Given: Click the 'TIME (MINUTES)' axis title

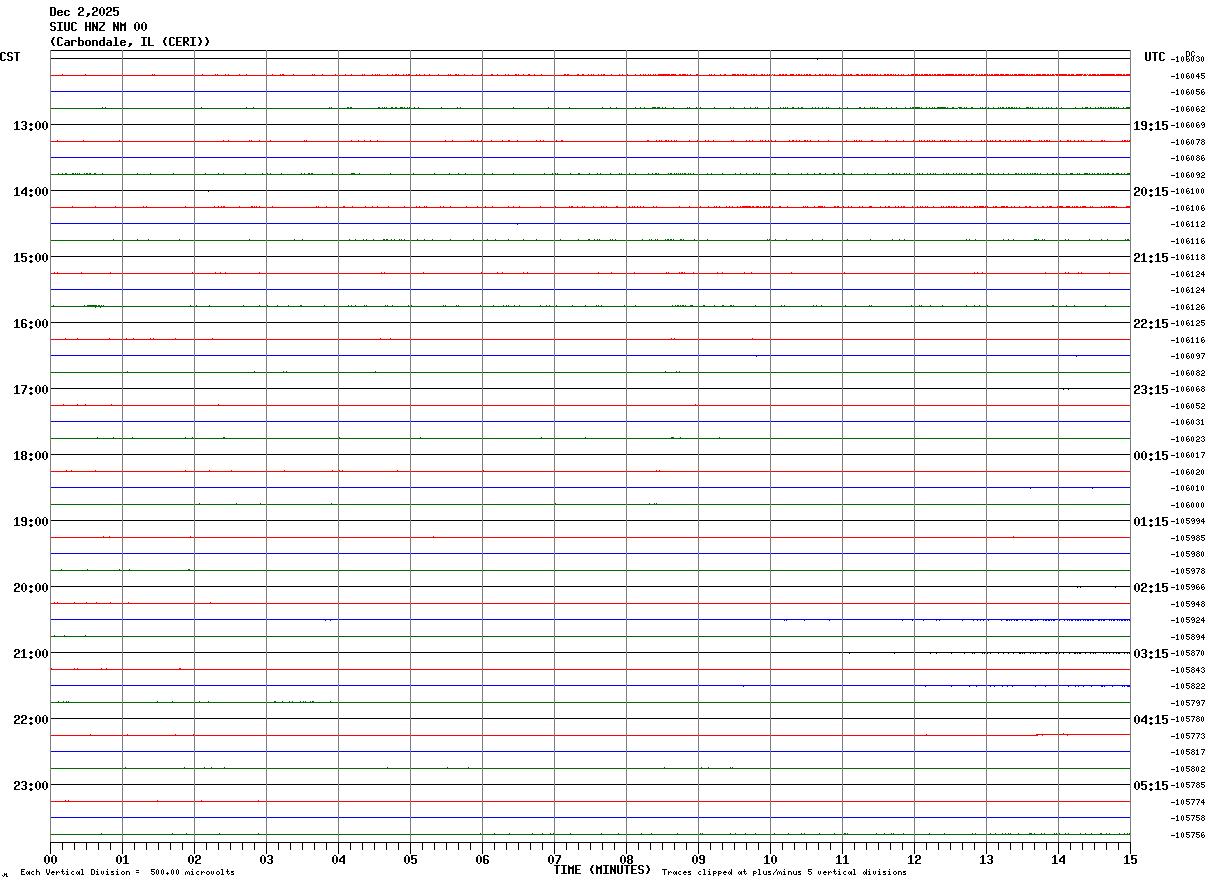Looking at the screenshot, I should point(602,870).
